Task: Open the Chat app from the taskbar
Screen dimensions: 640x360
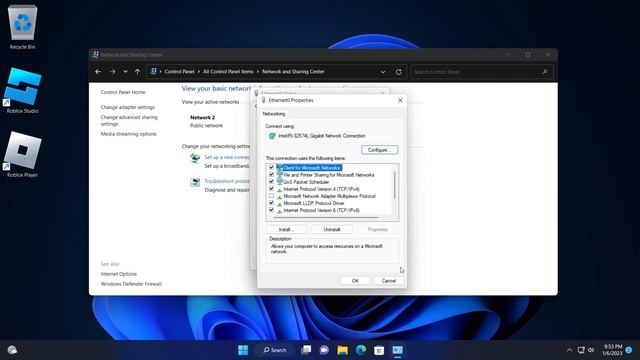Action: point(324,350)
